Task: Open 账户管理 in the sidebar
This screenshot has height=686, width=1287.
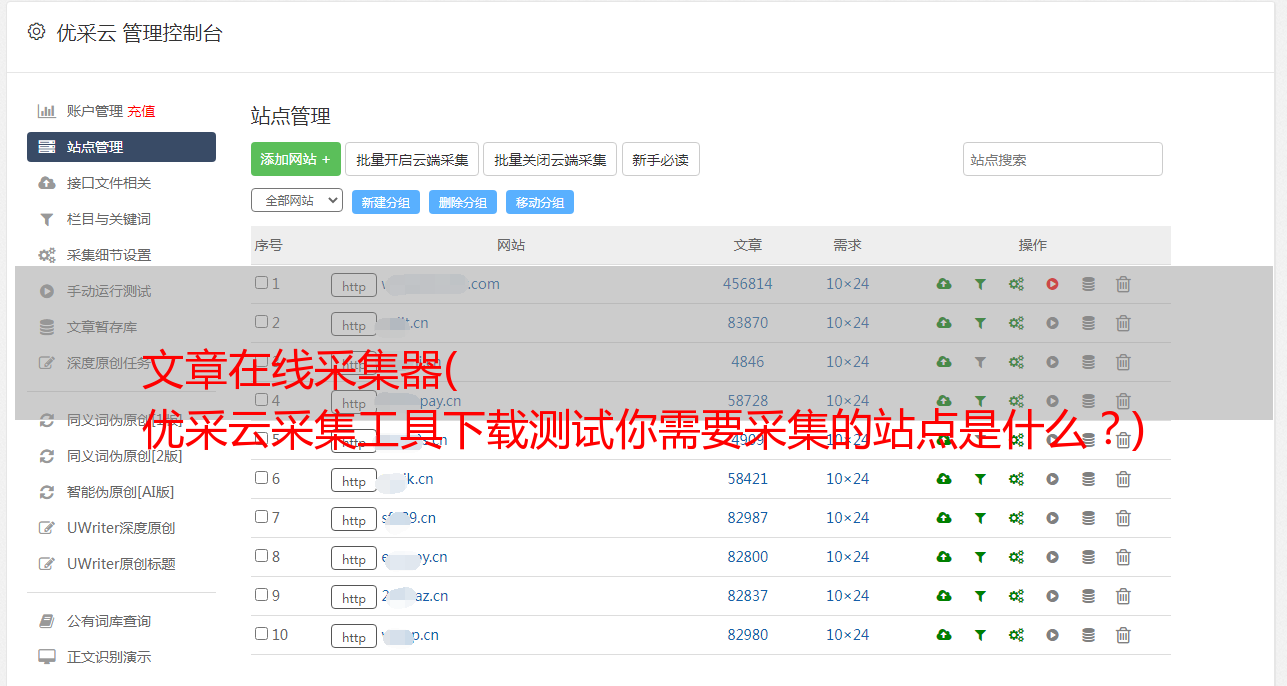Action: pyautogui.click(x=94, y=111)
